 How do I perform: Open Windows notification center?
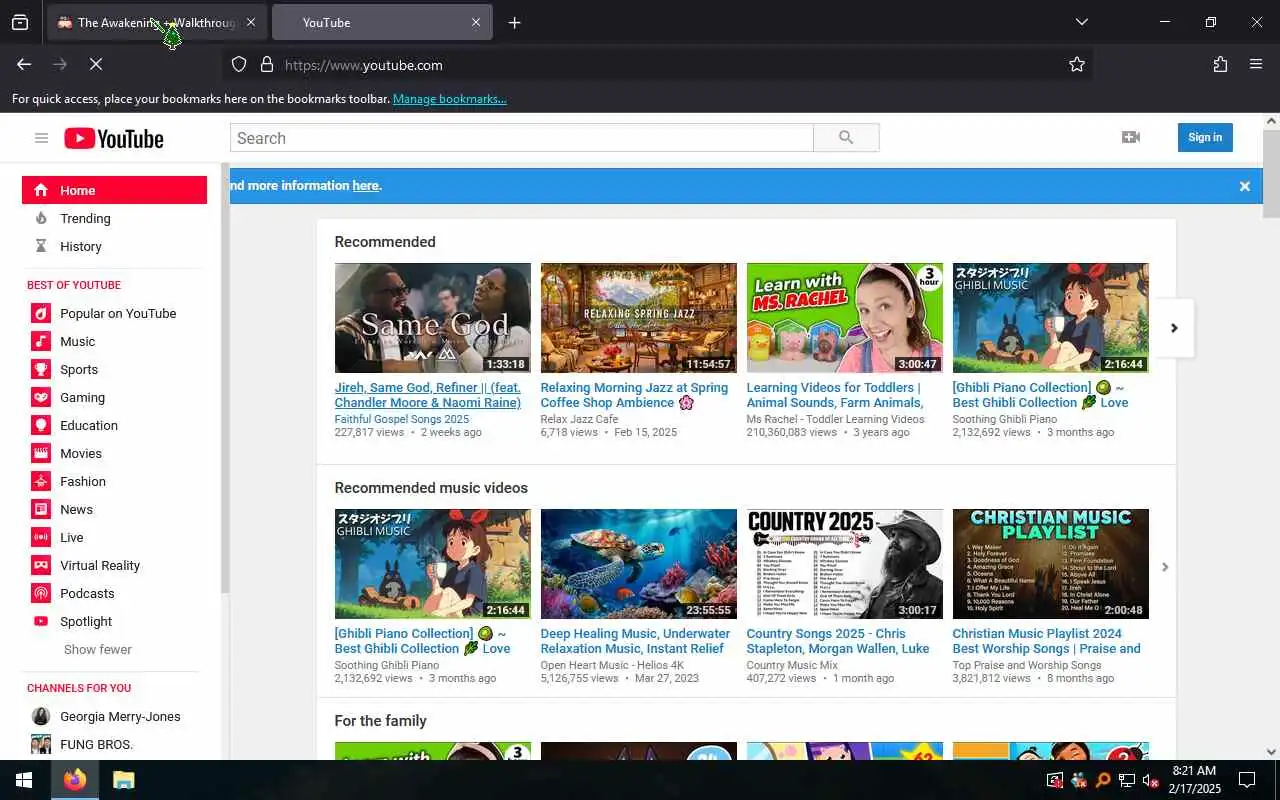1247,780
